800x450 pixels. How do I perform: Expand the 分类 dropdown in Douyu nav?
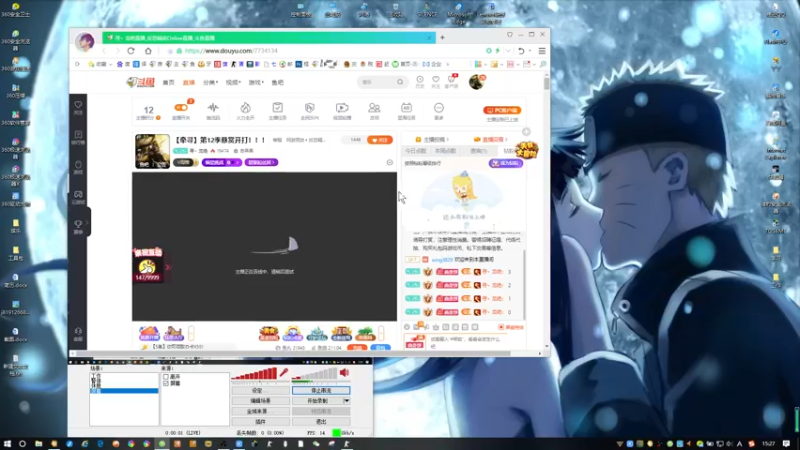point(210,82)
